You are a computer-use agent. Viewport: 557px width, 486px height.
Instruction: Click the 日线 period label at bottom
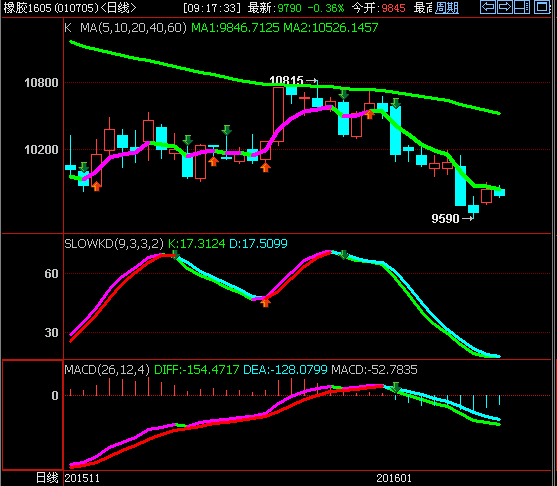47,478
